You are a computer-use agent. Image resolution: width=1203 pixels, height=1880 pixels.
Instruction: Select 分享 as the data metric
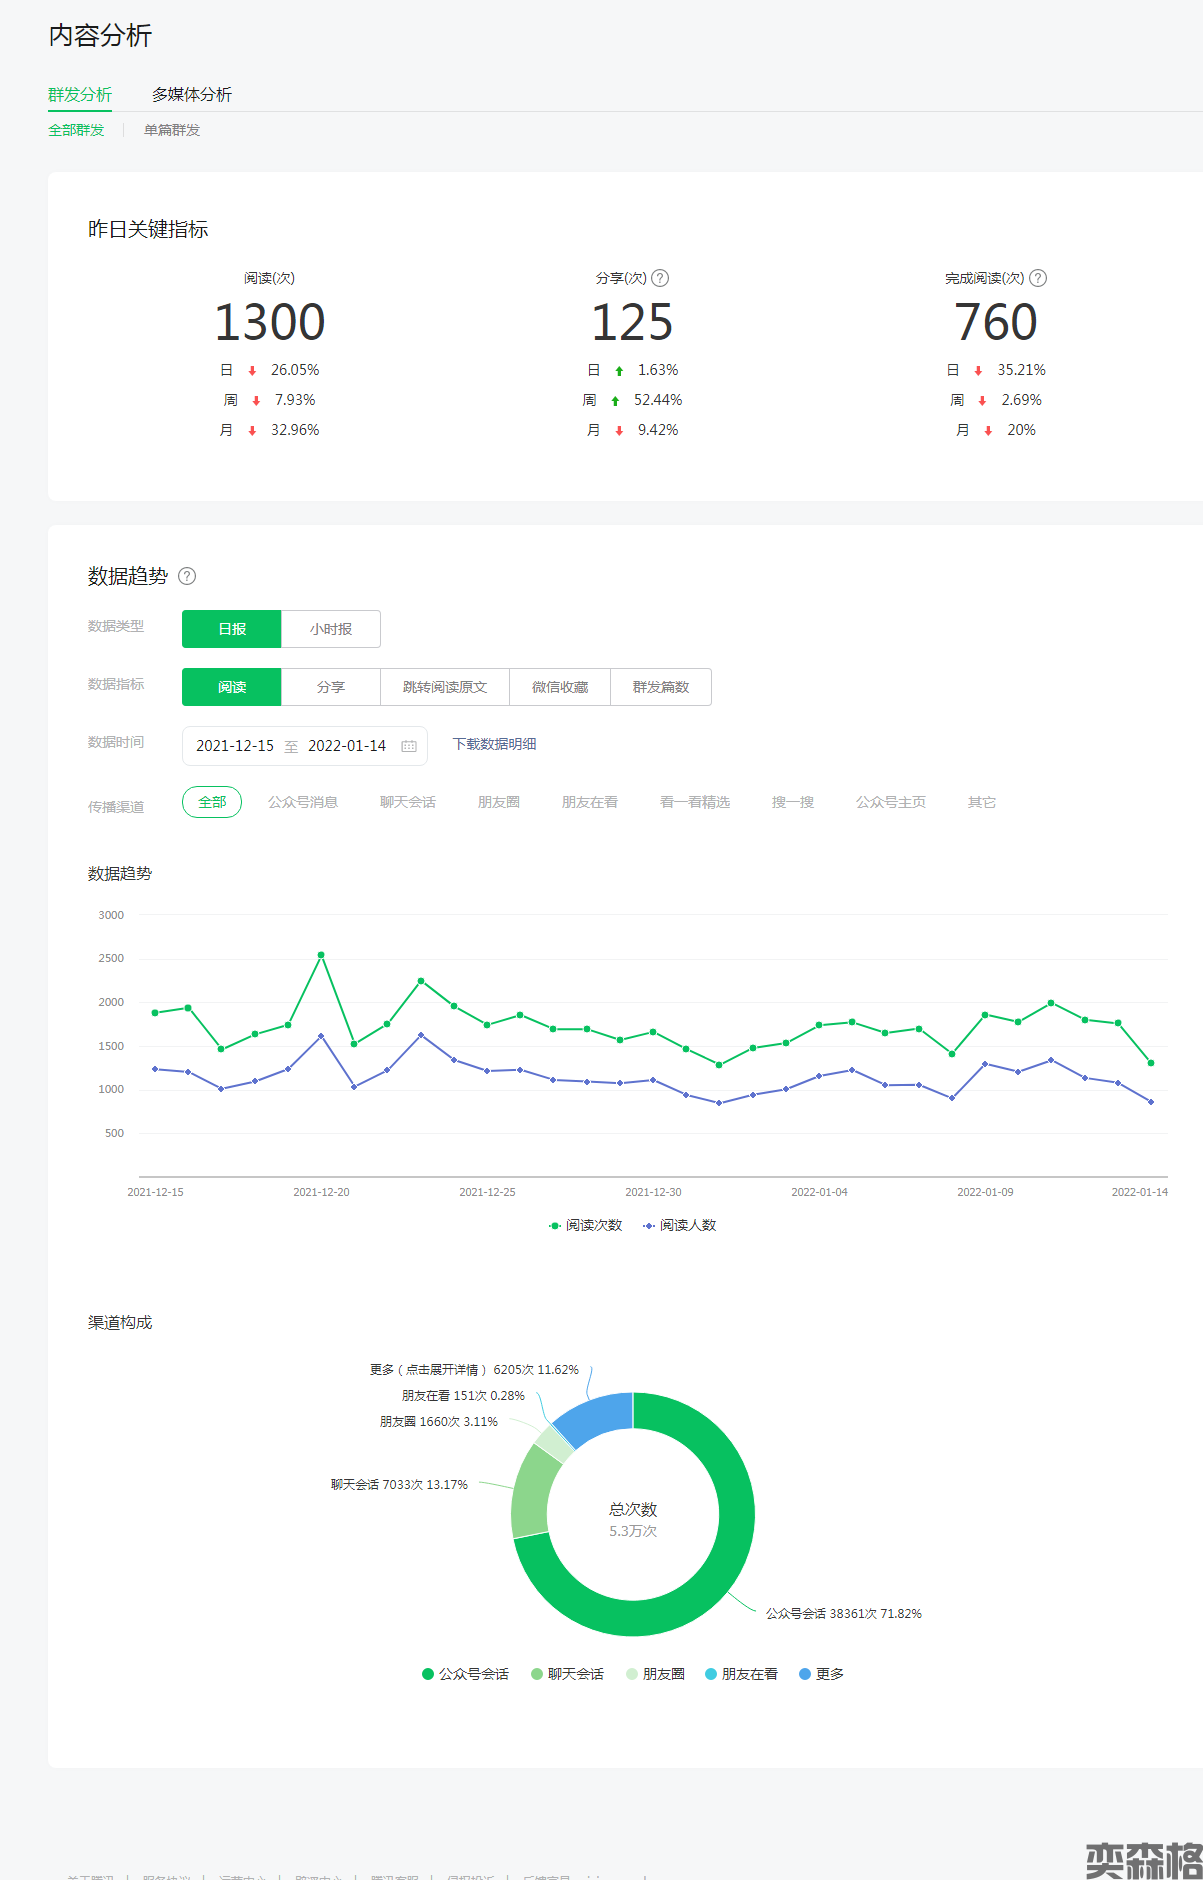point(331,687)
